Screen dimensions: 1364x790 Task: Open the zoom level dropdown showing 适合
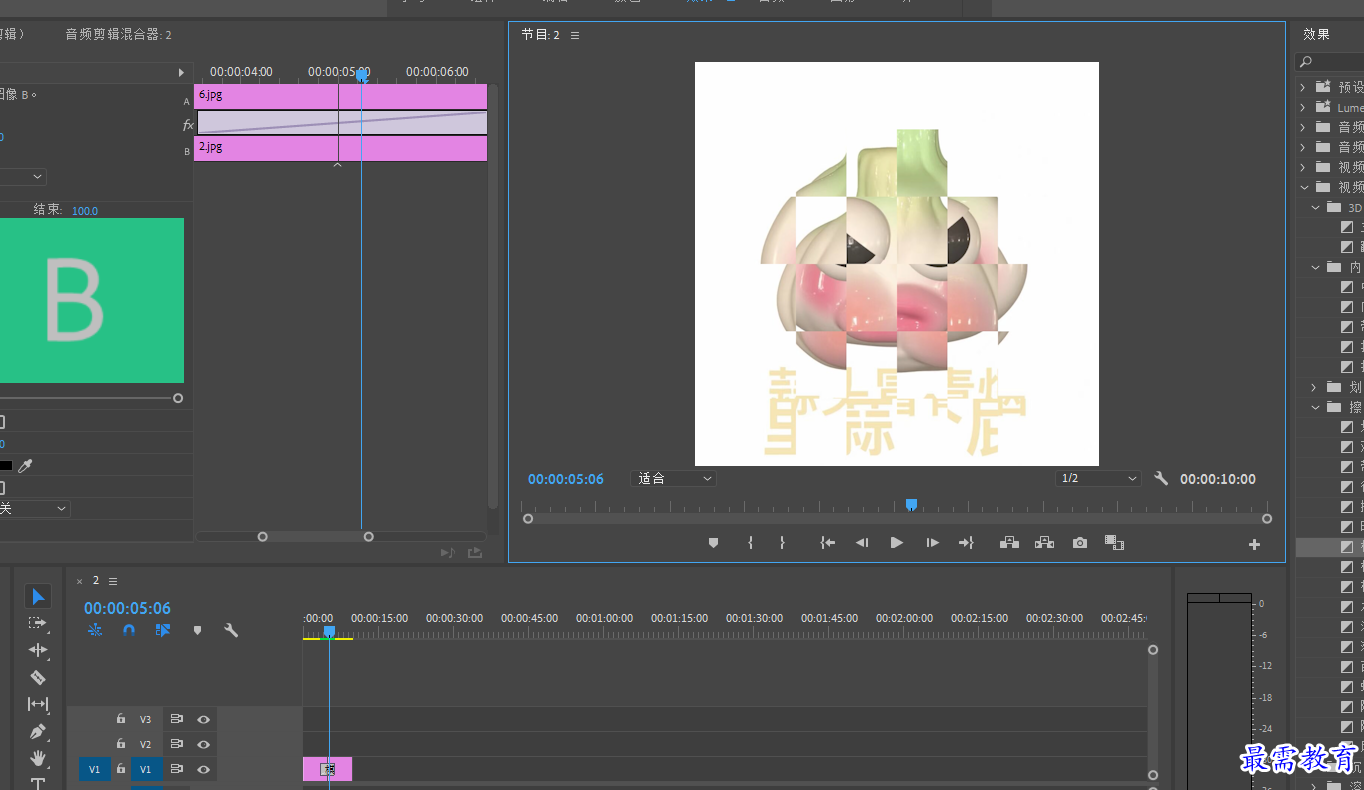672,479
